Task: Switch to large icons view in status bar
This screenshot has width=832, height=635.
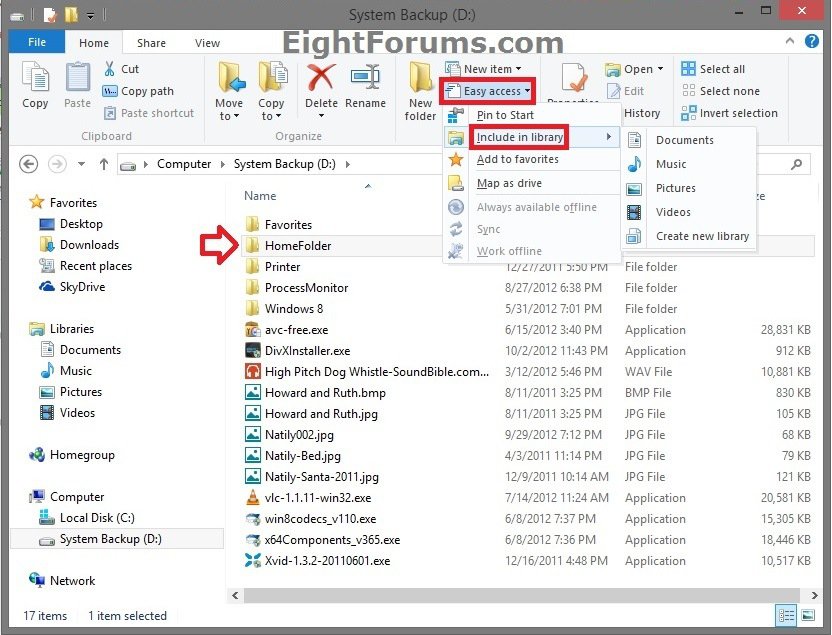Action: [x=808, y=616]
